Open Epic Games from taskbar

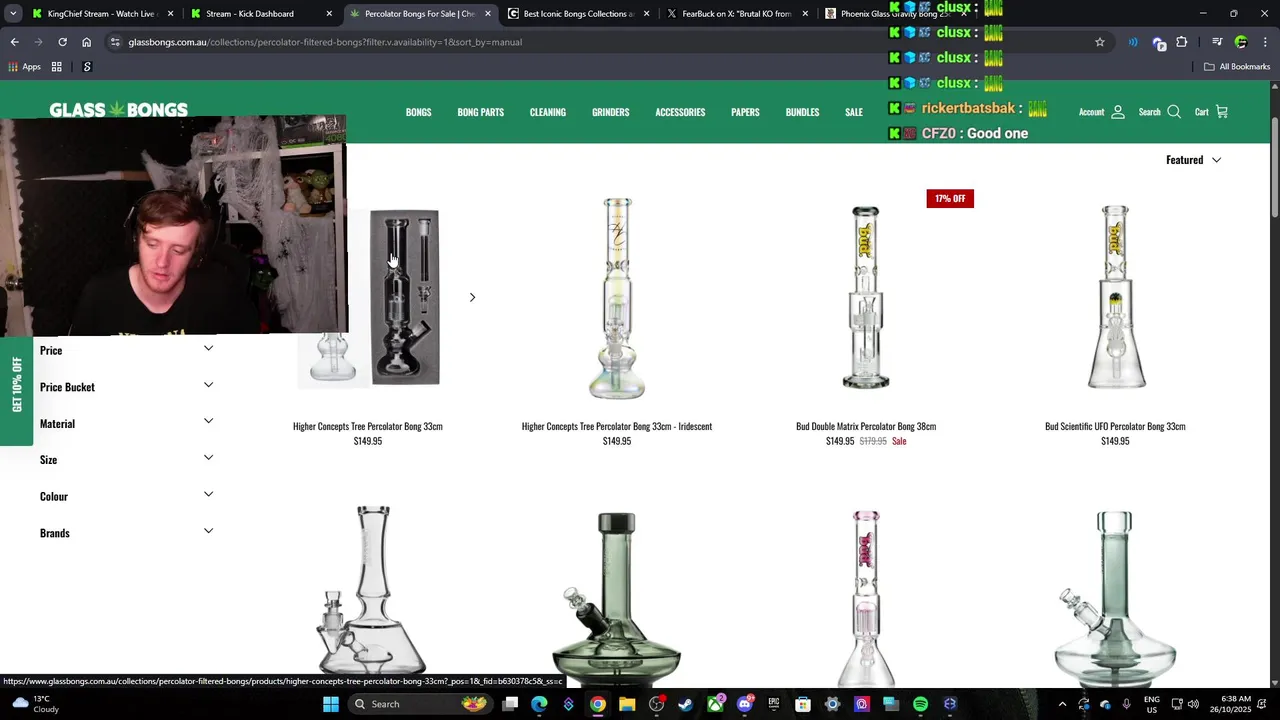coord(773,704)
